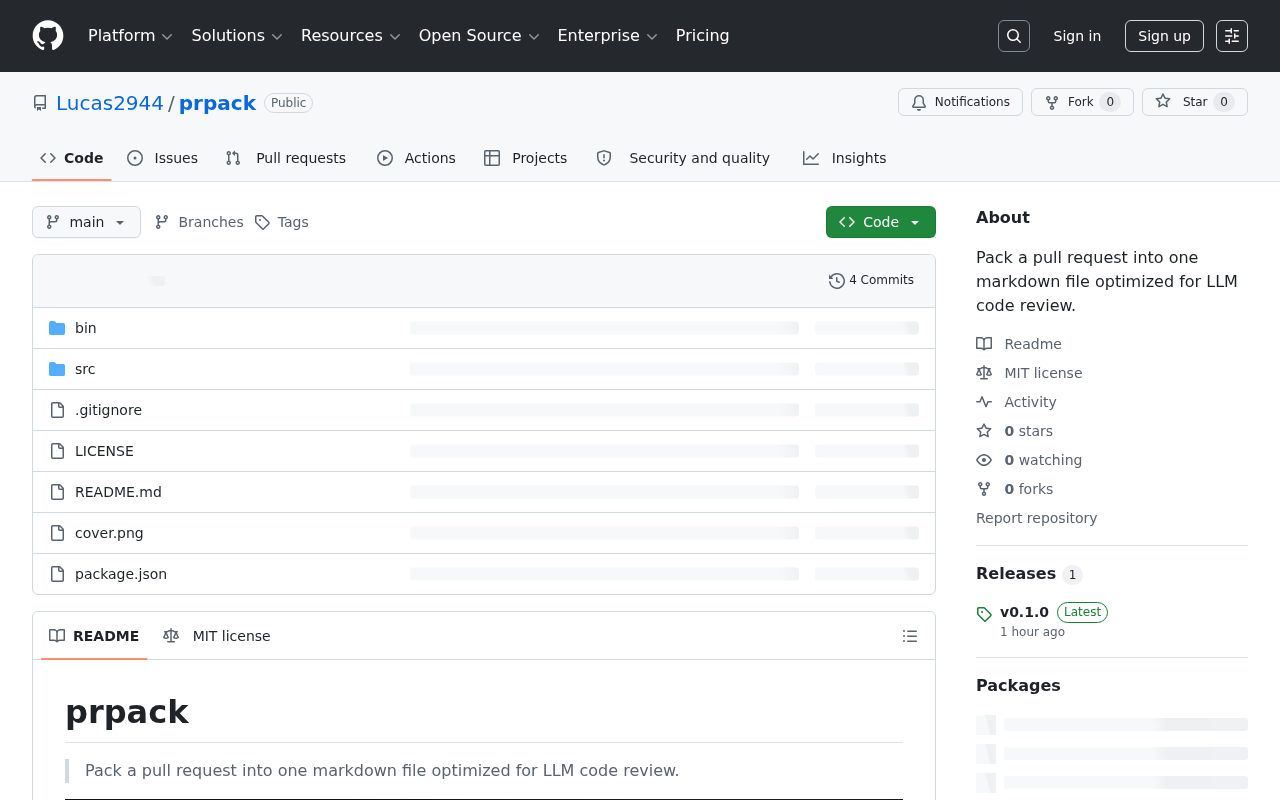Open the cover.png file

109,533
